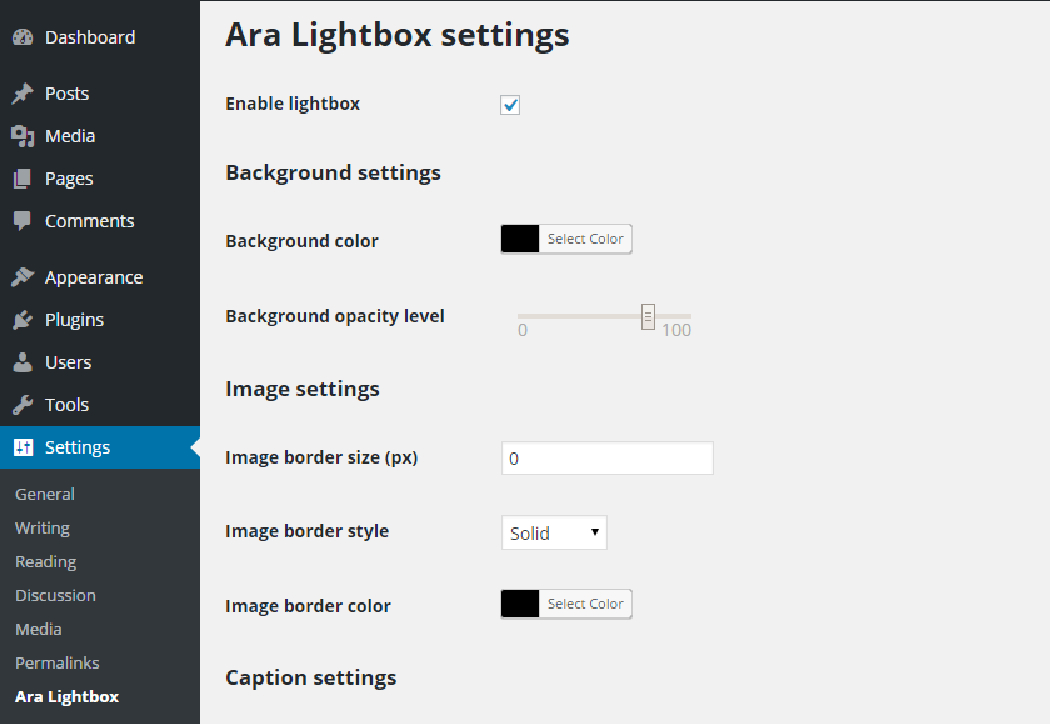
Task: Open the Reading settings submenu link
Action: 46,562
